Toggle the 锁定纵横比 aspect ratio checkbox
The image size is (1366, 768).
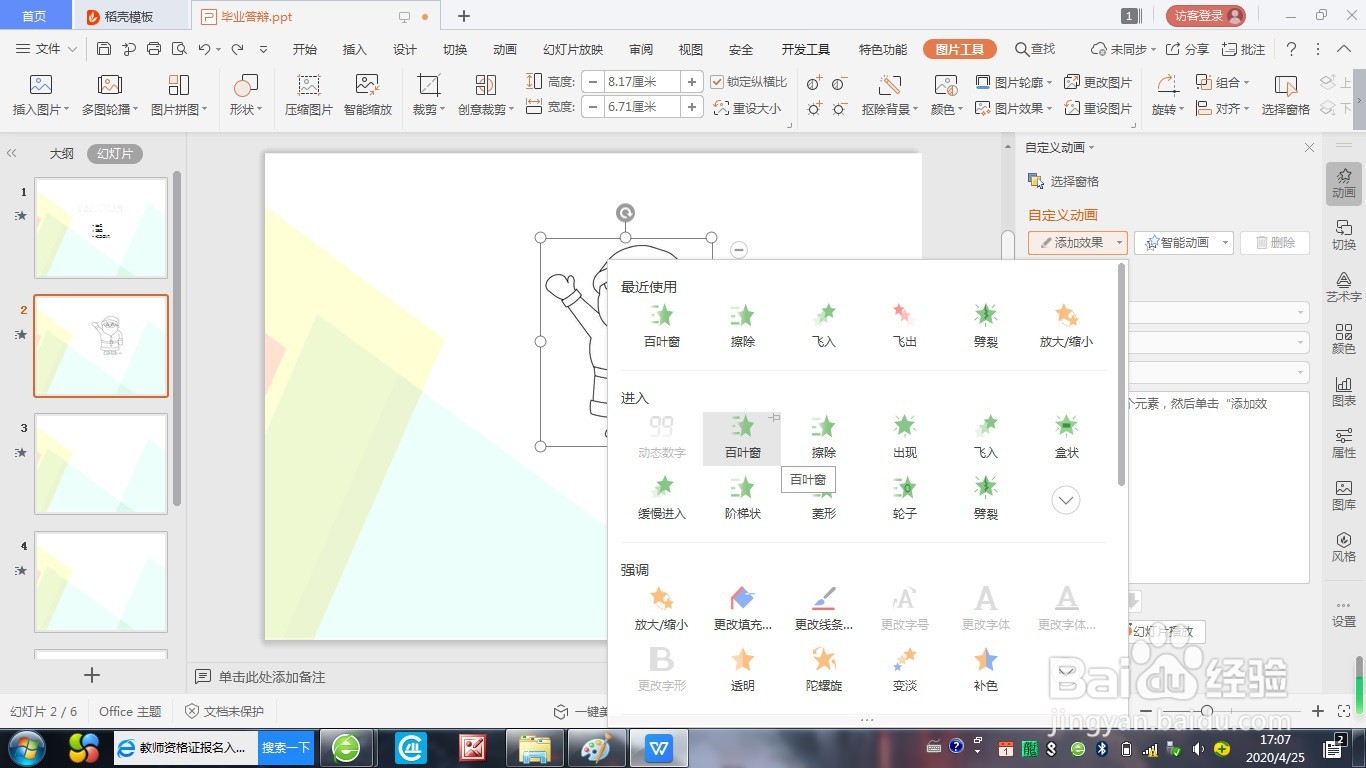(x=718, y=82)
